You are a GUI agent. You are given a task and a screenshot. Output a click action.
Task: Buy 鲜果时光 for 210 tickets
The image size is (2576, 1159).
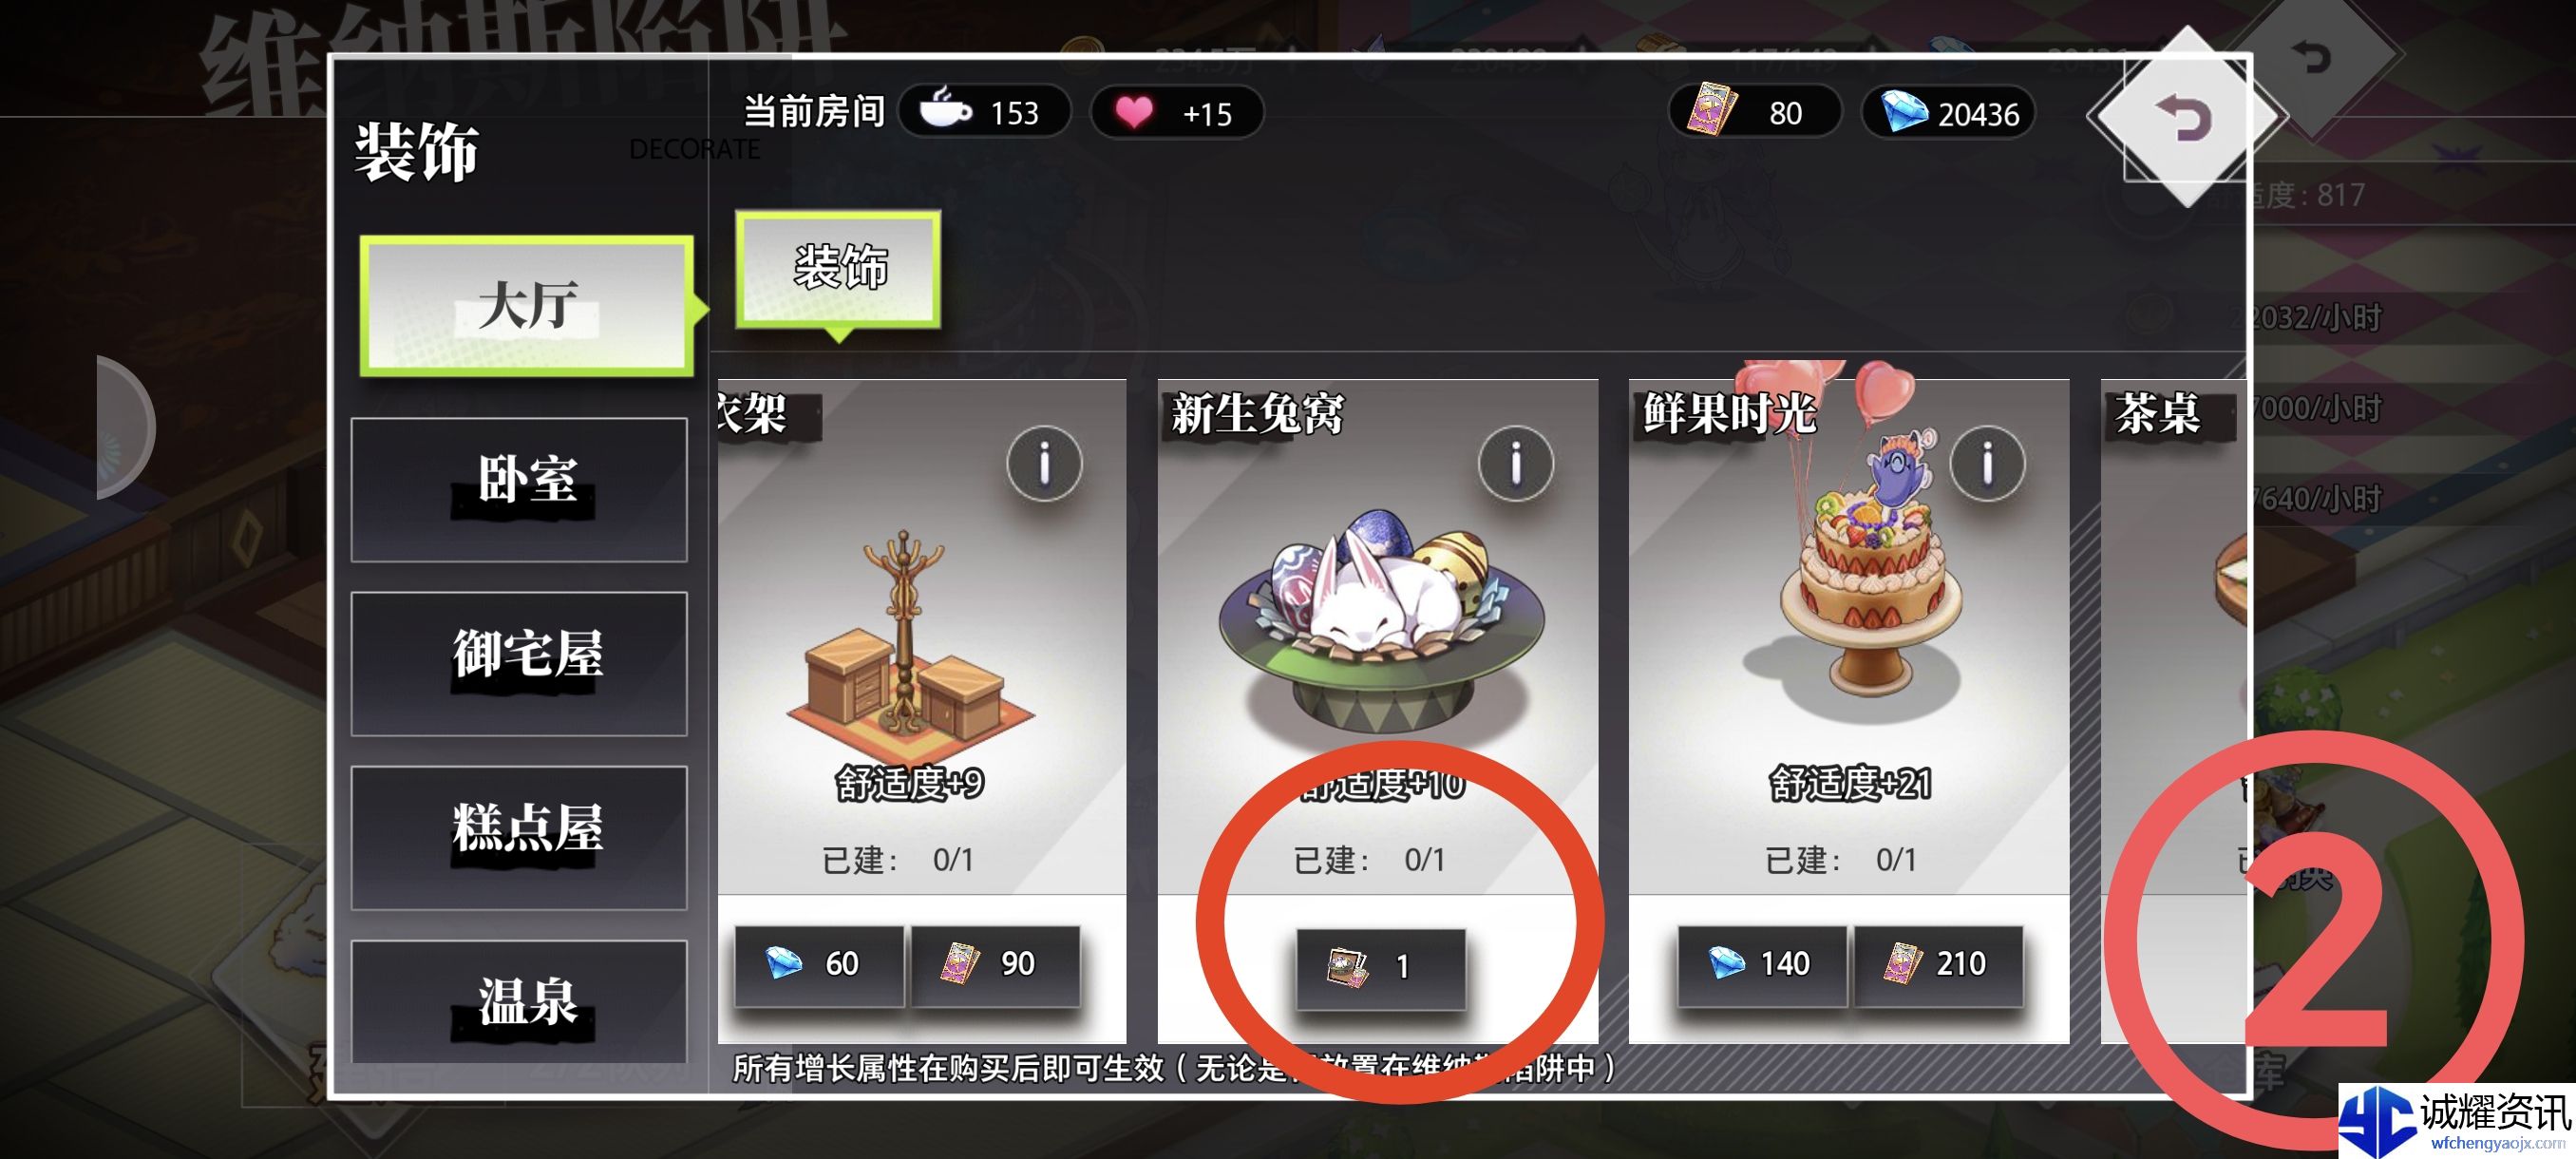click(1938, 964)
